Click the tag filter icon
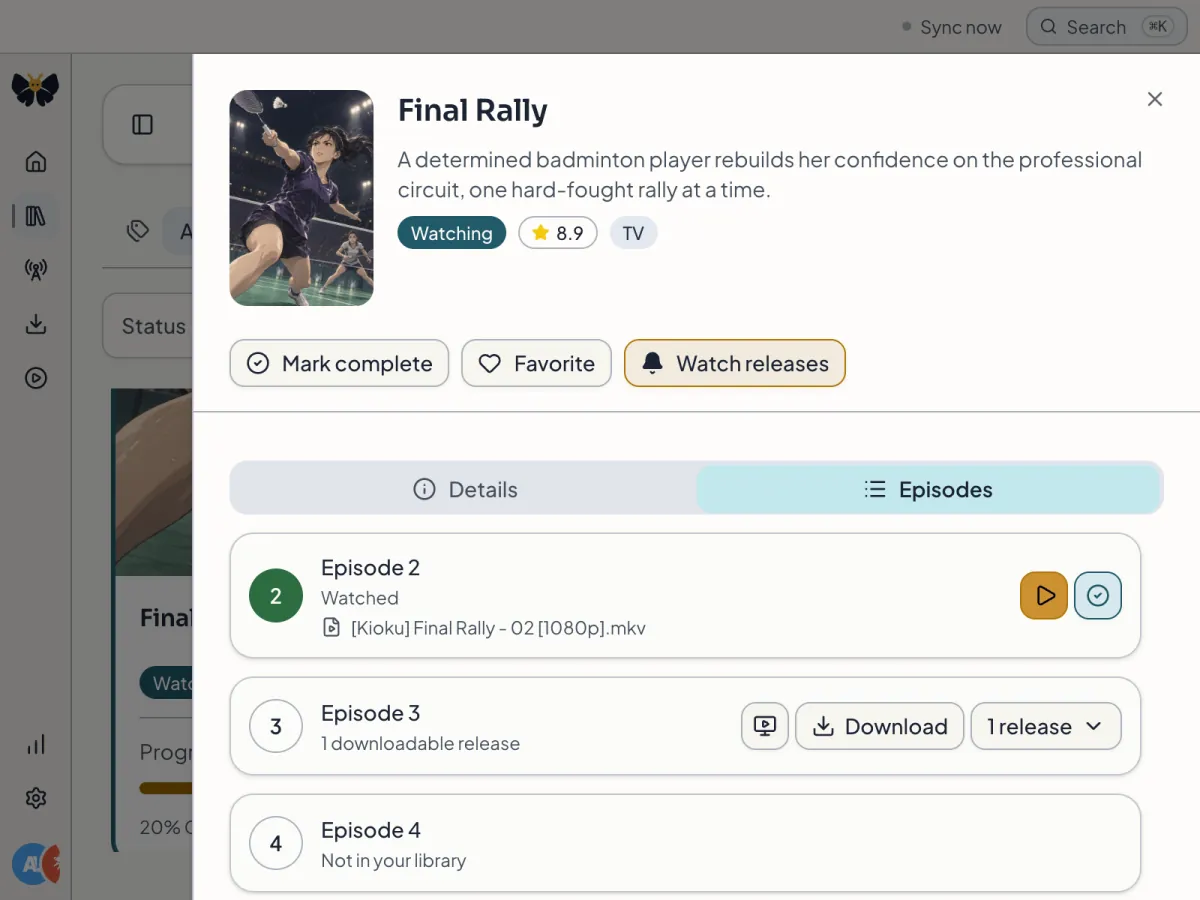 tap(138, 231)
